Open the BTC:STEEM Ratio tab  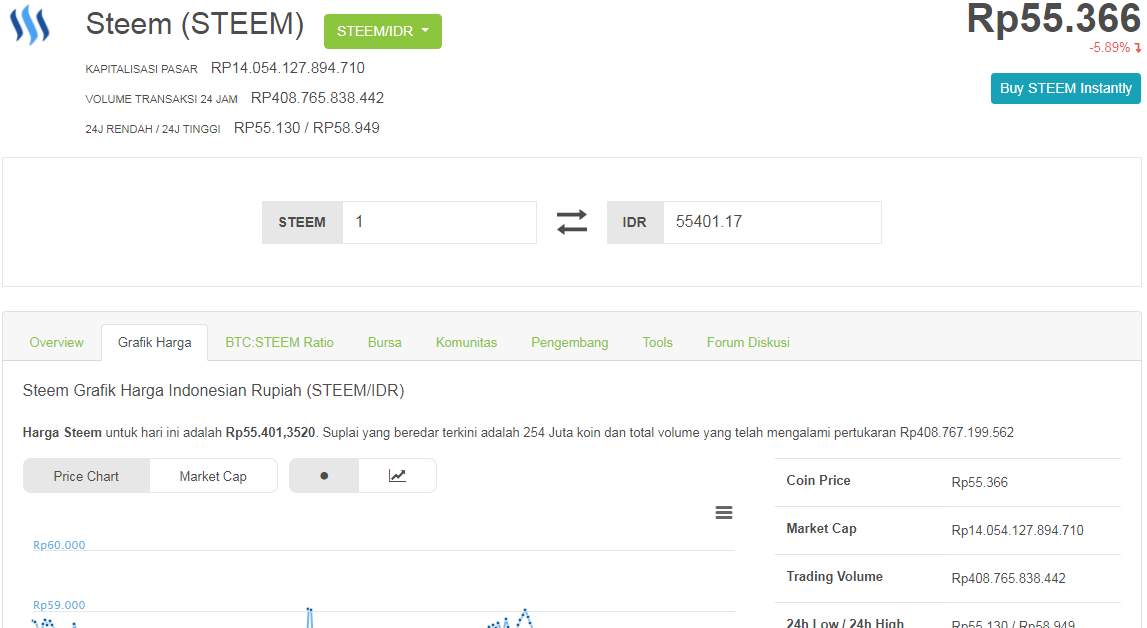(279, 342)
